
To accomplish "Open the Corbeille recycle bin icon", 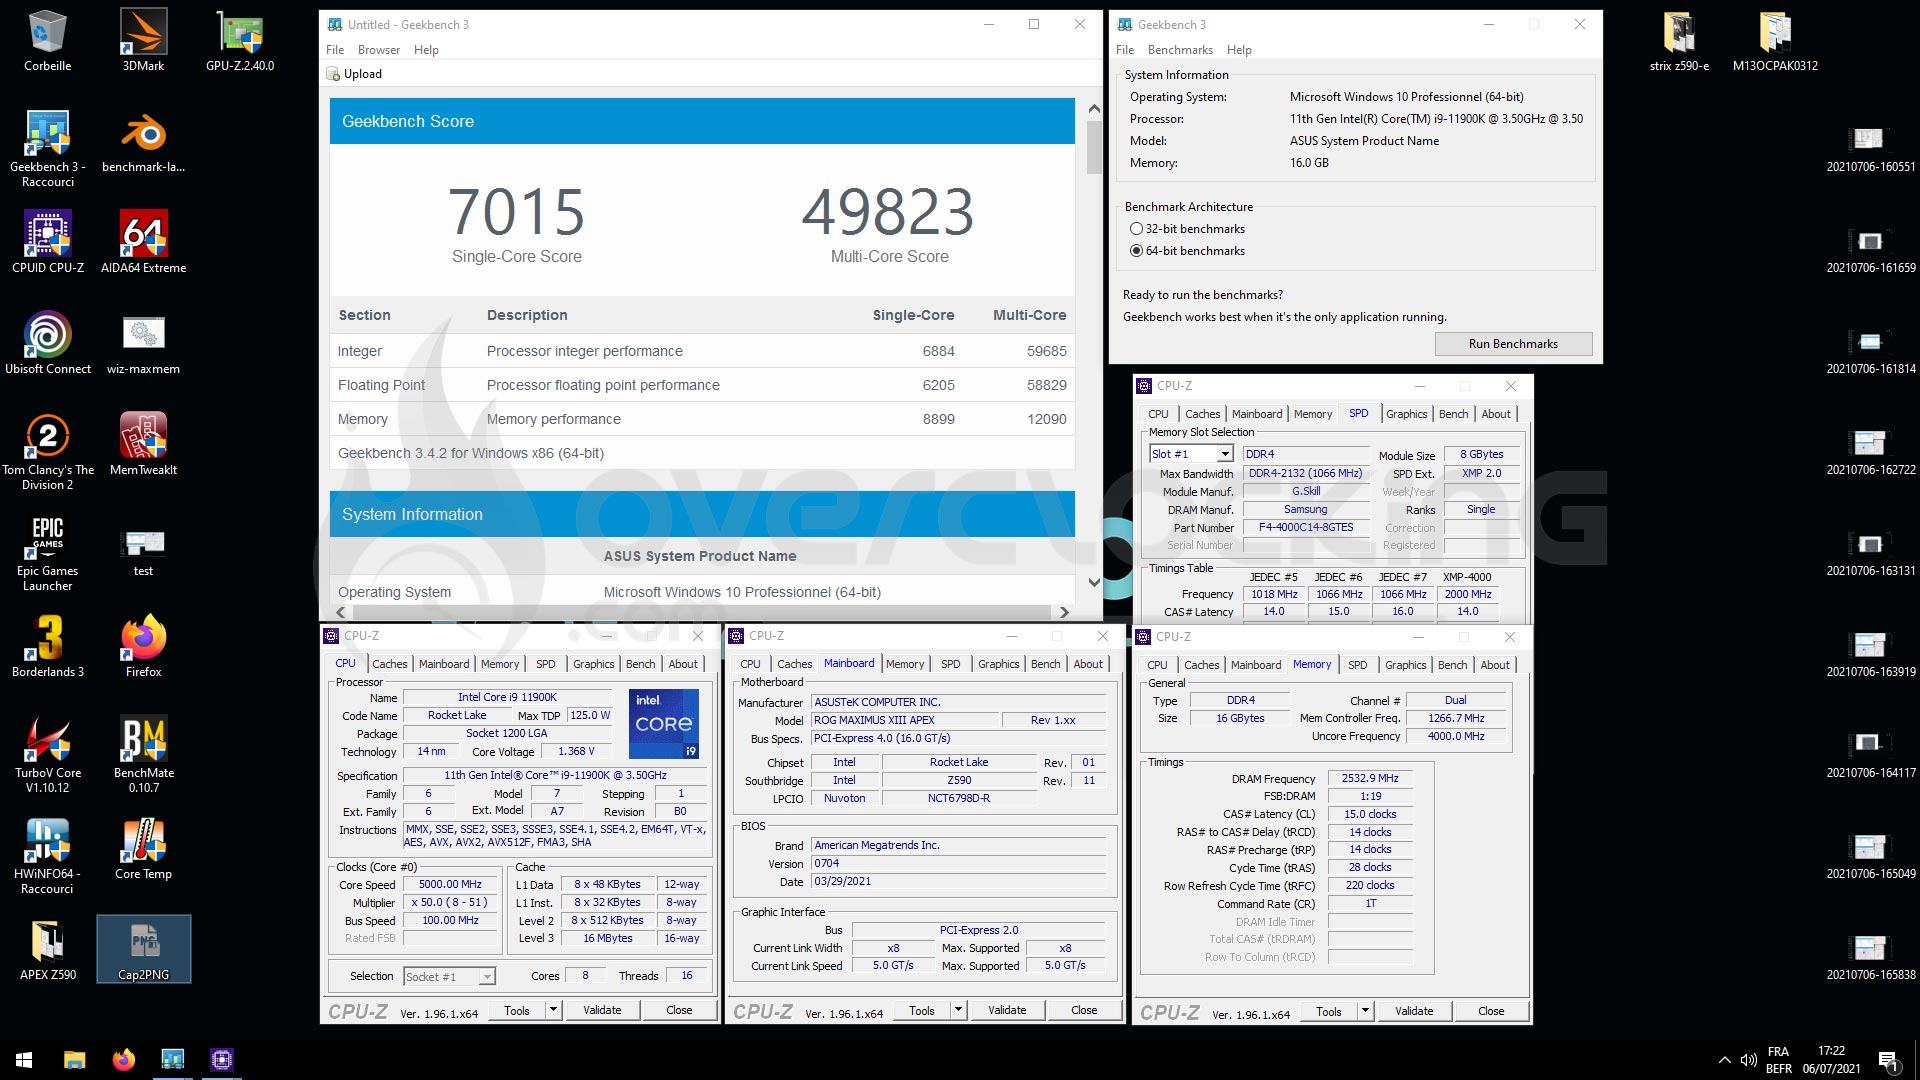I will pyautogui.click(x=47, y=40).
